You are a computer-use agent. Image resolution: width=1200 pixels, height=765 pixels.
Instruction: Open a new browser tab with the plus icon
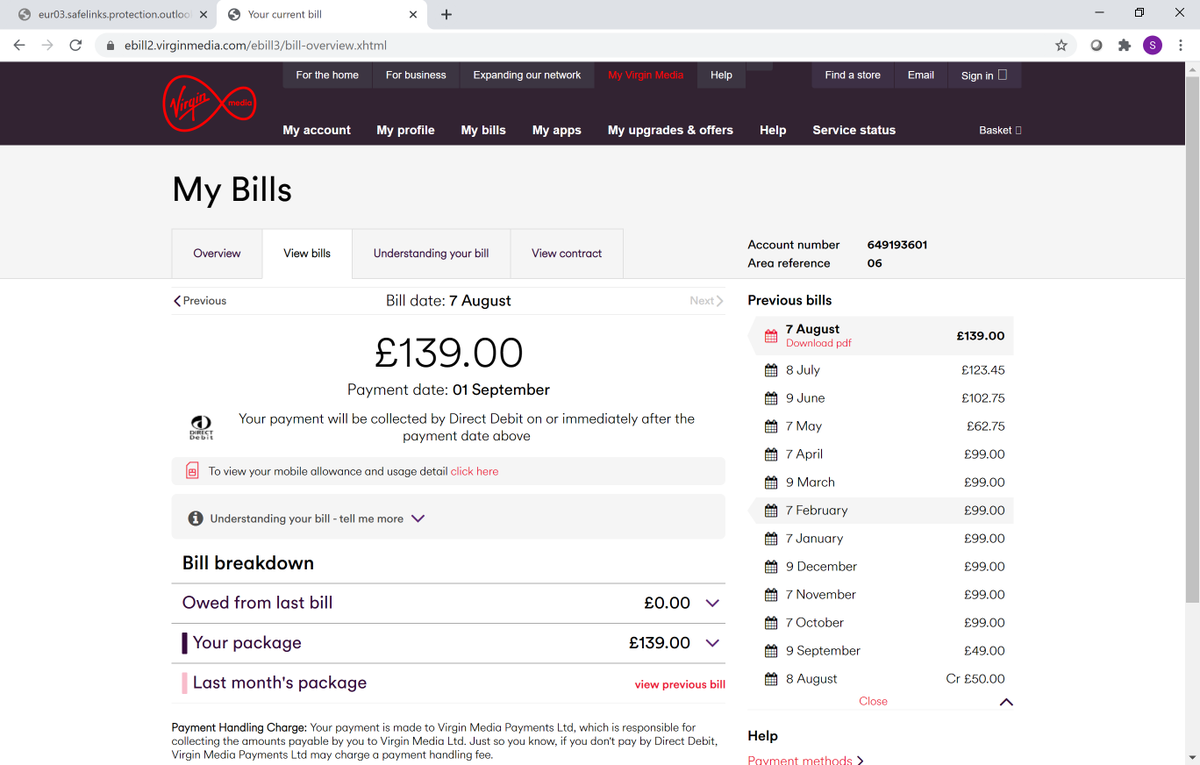click(x=446, y=15)
